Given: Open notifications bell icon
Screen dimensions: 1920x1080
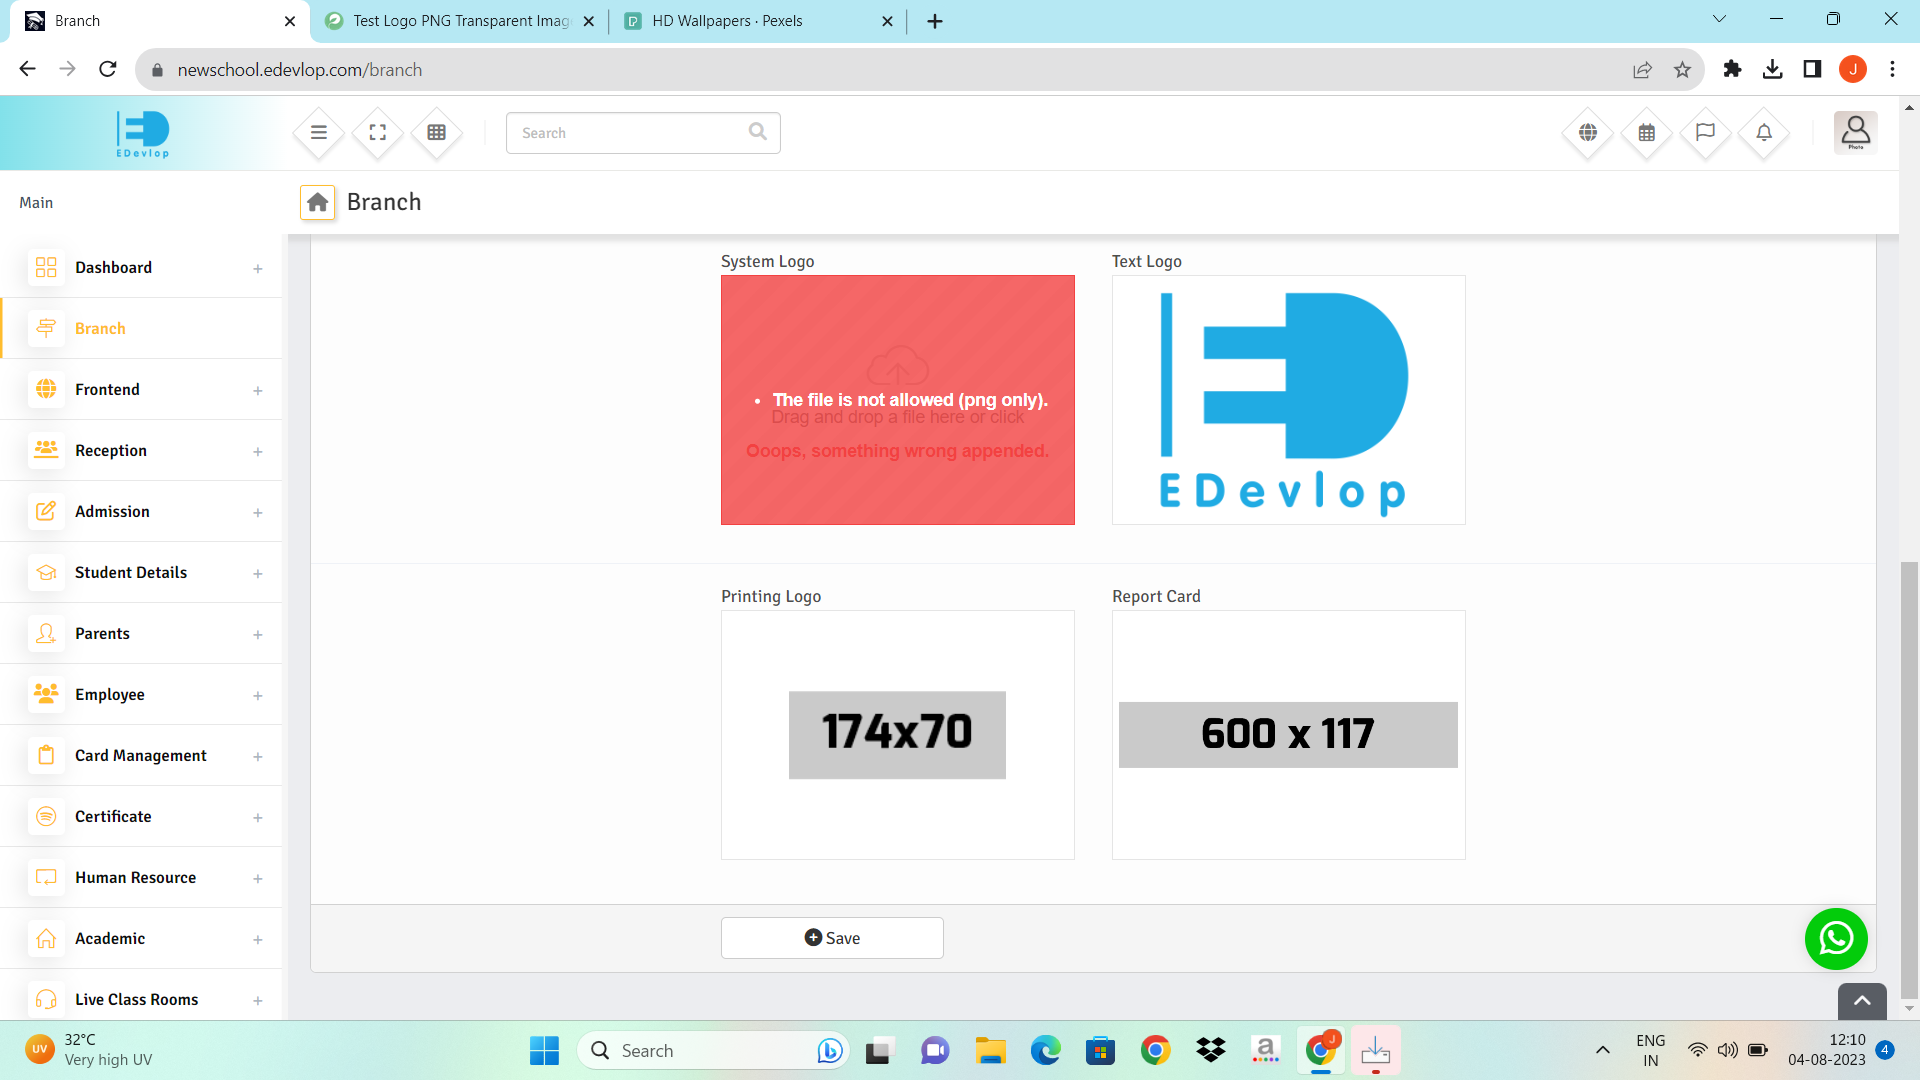Looking at the screenshot, I should 1765,132.
